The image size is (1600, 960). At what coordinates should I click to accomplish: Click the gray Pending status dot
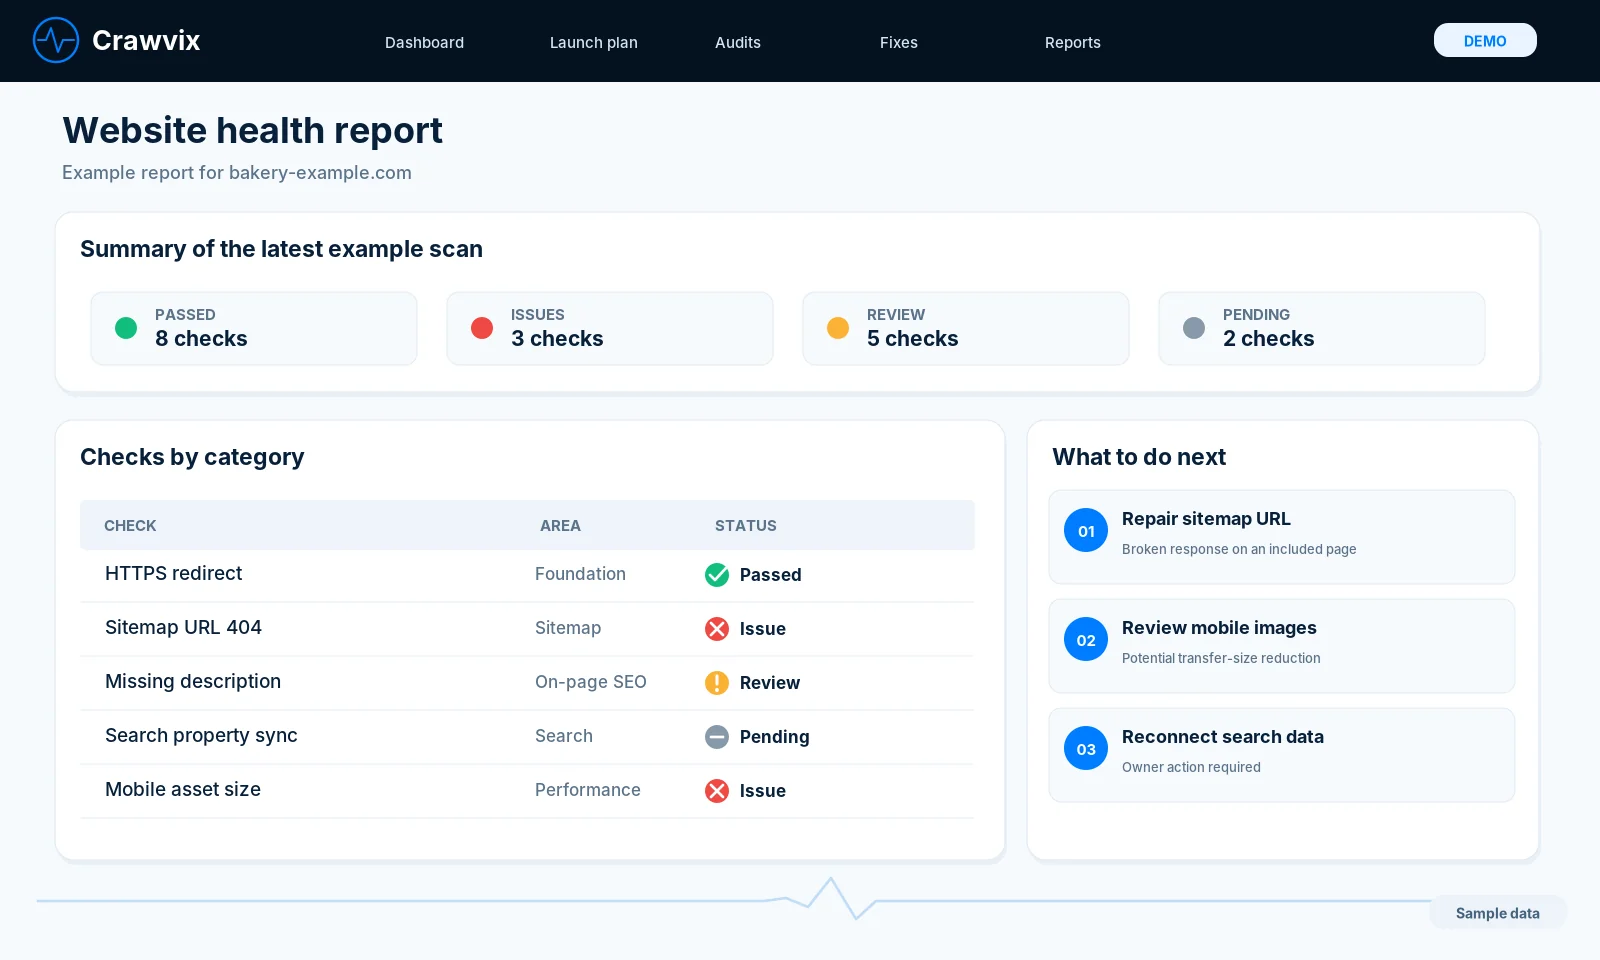[x=1194, y=328]
